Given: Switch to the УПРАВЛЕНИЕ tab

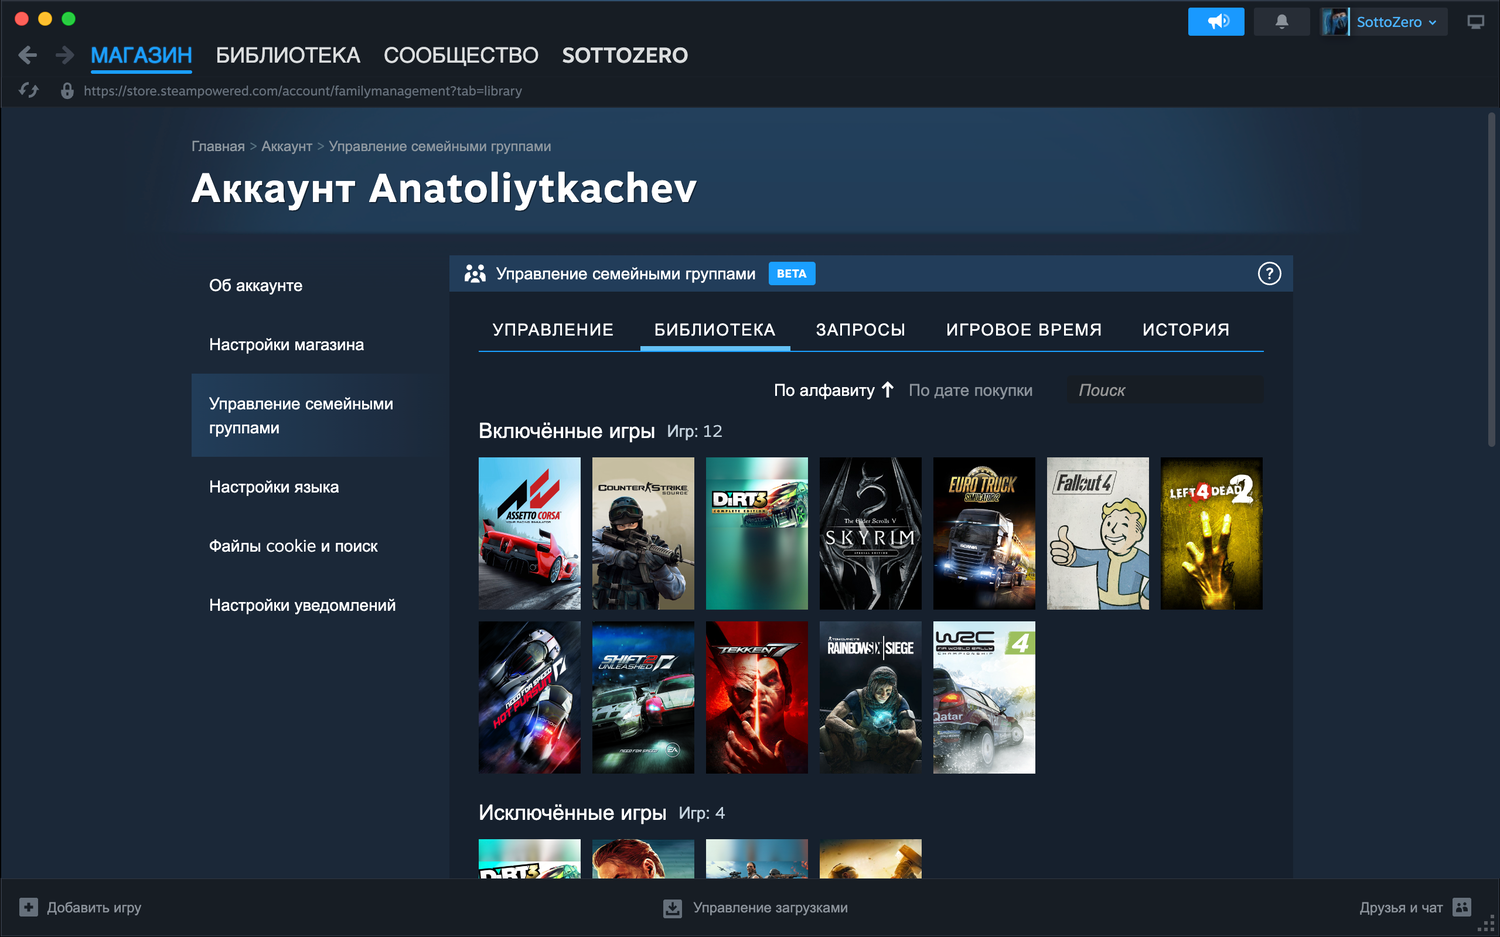Looking at the screenshot, I should point(553,330).
